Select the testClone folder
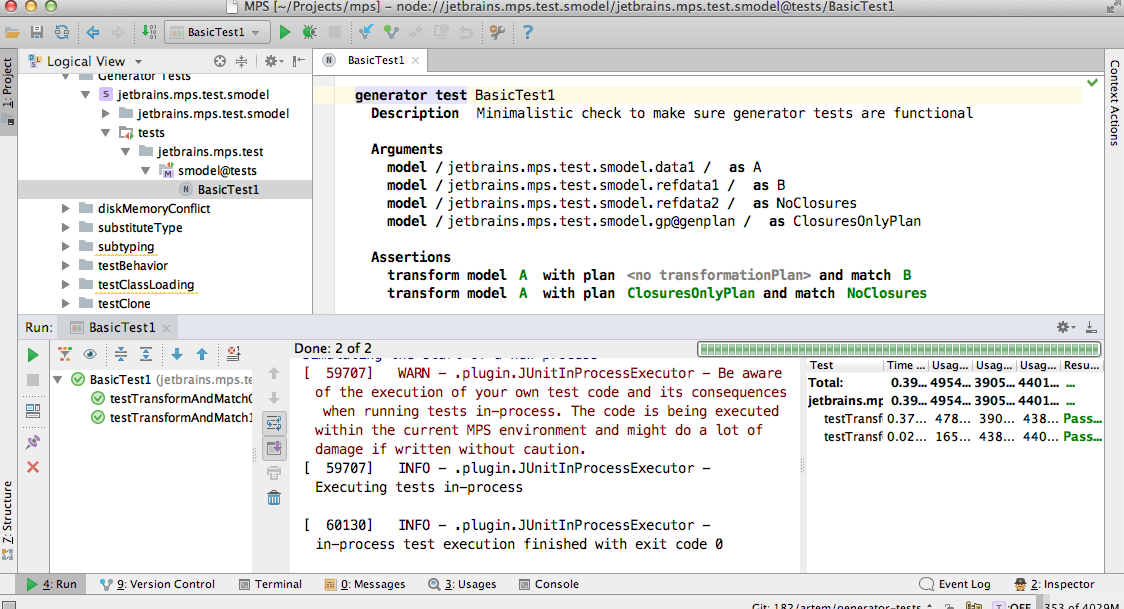 (124, 303)
